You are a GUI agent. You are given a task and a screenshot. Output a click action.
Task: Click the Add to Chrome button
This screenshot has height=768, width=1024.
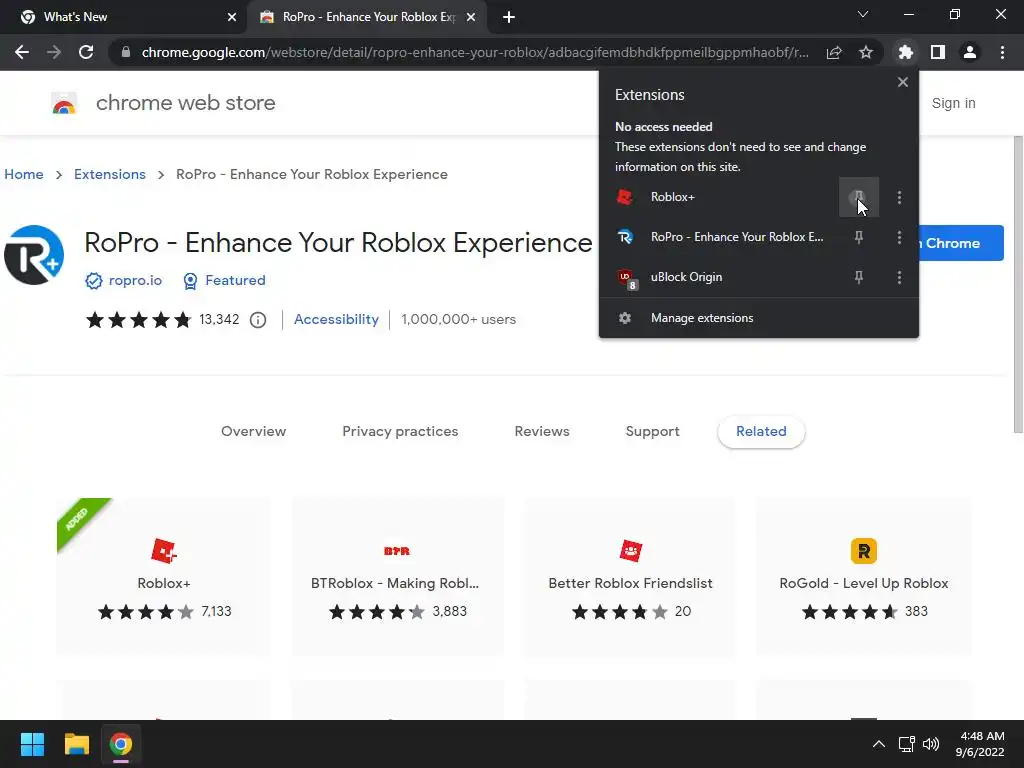pyautogui.click(x=960, y=243)
